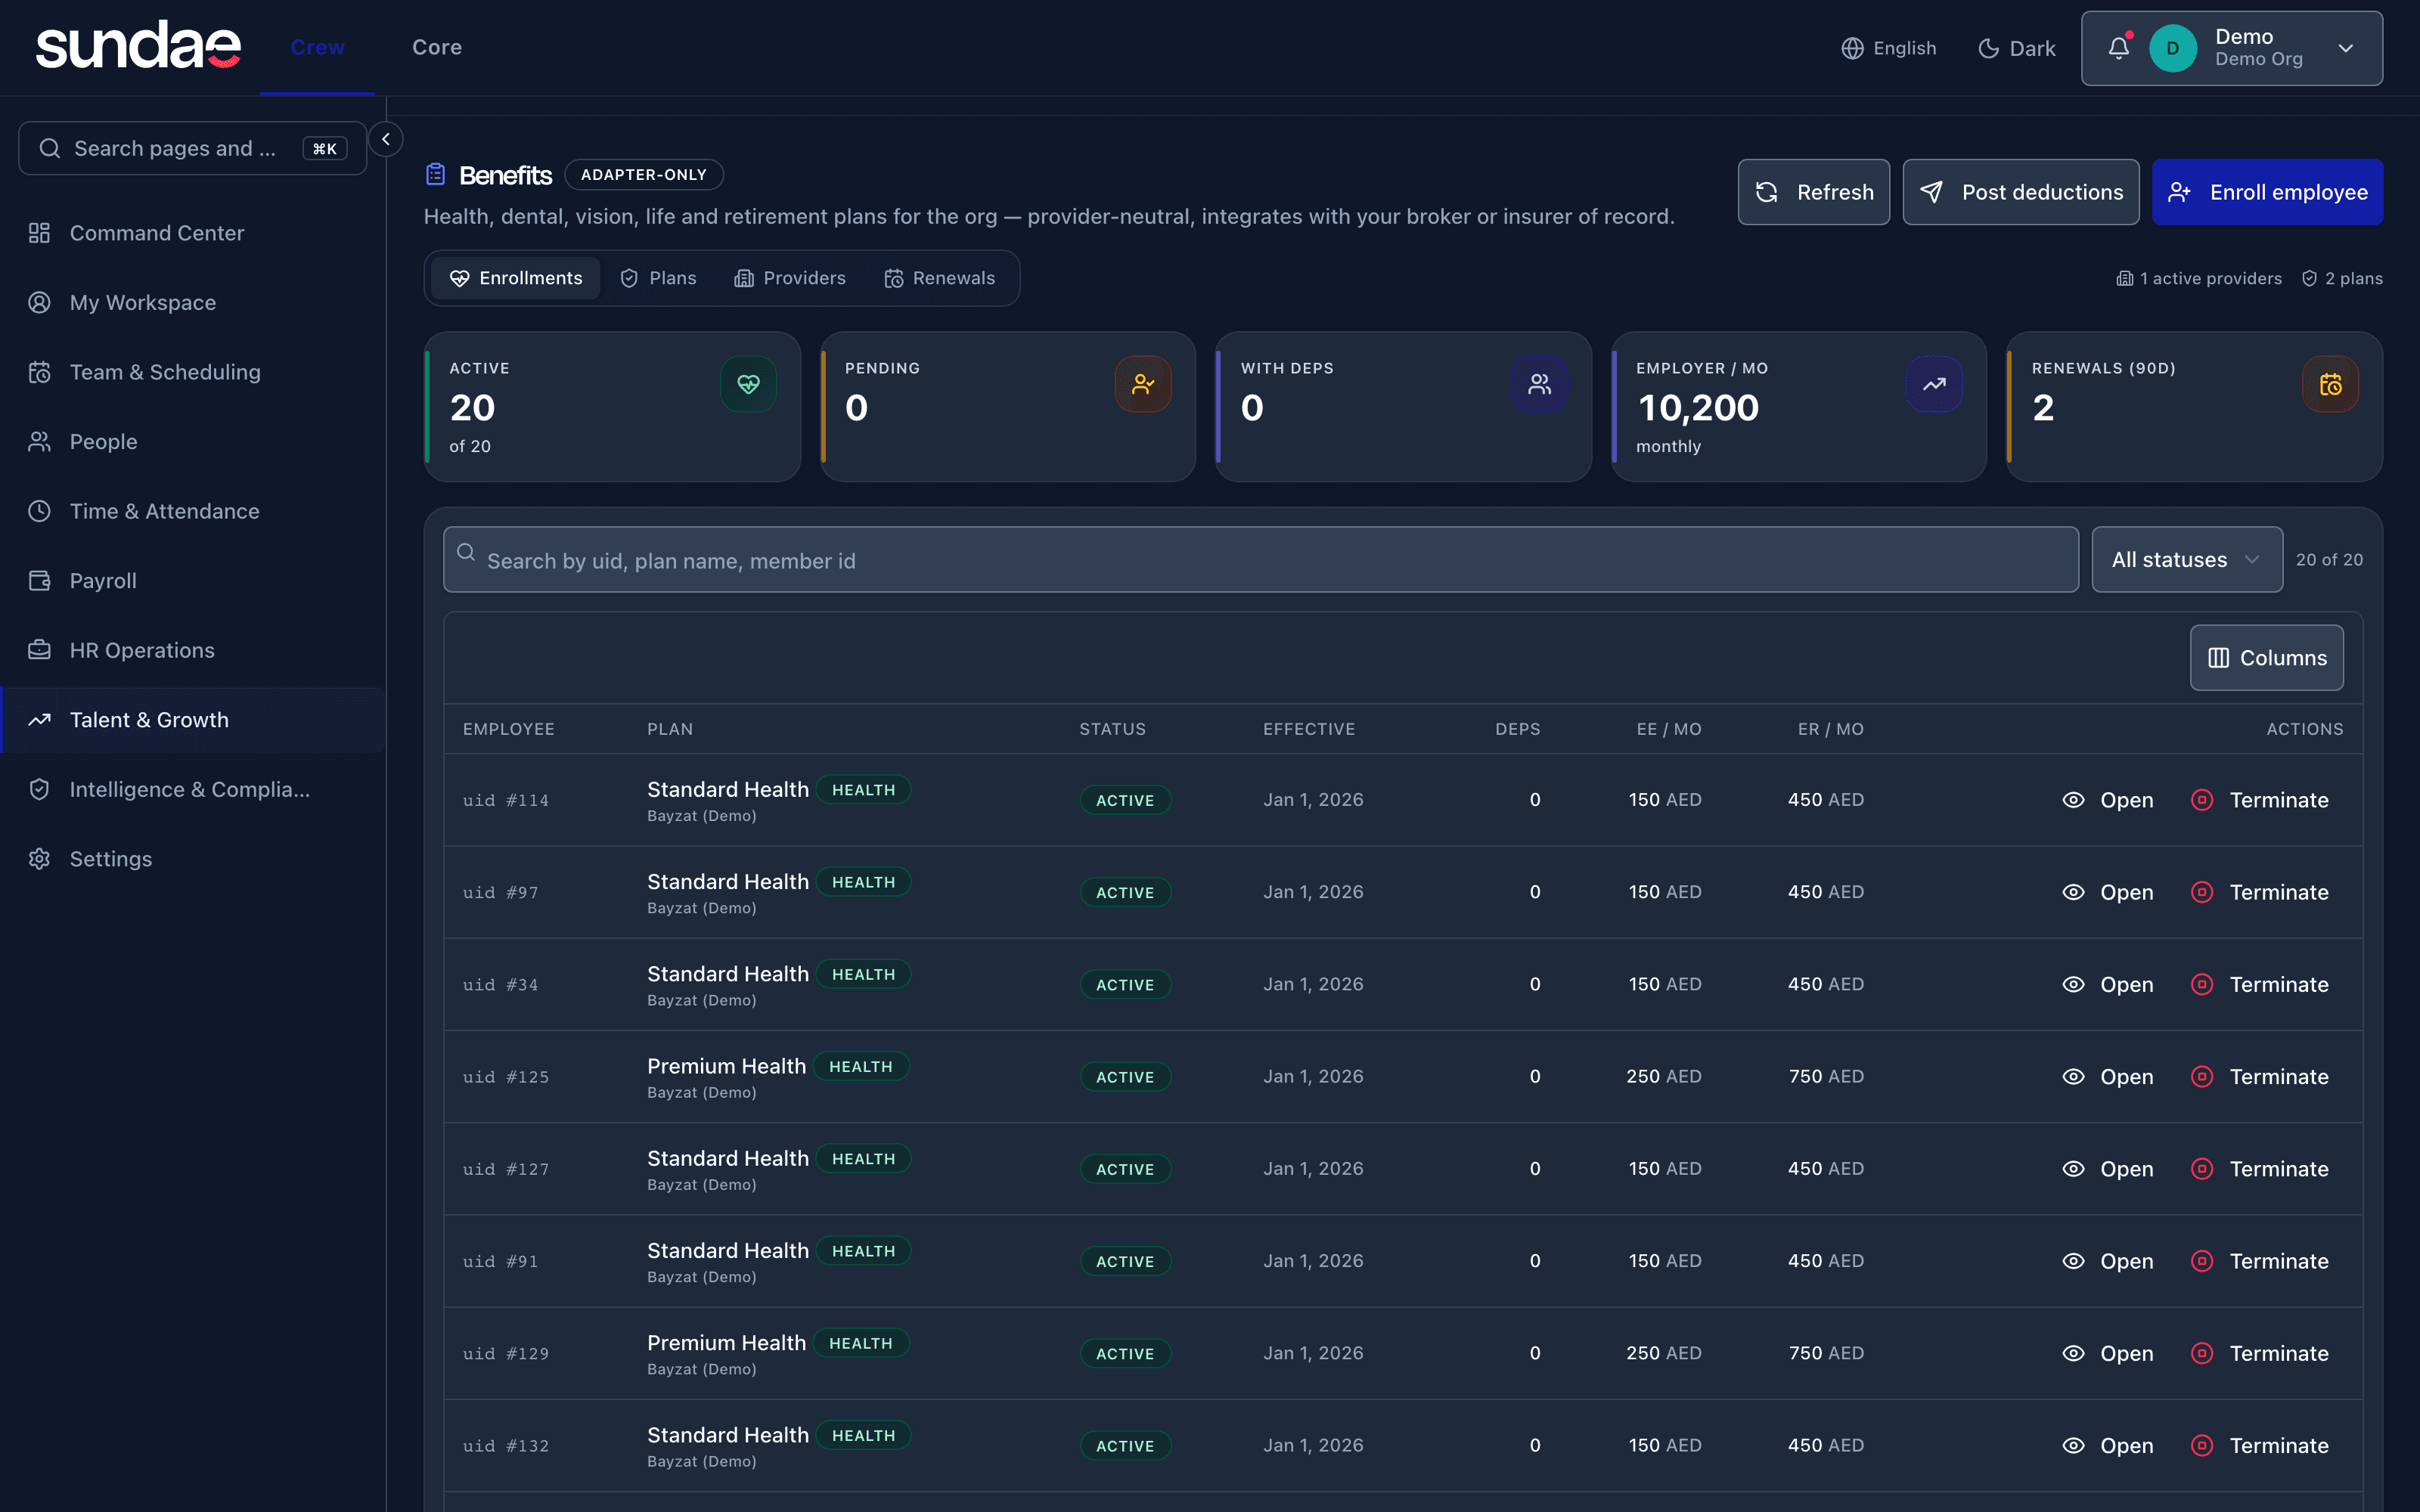Select the Plans tab
2420x1512 pixels.
pyautogui.click(x=658, y=278)
